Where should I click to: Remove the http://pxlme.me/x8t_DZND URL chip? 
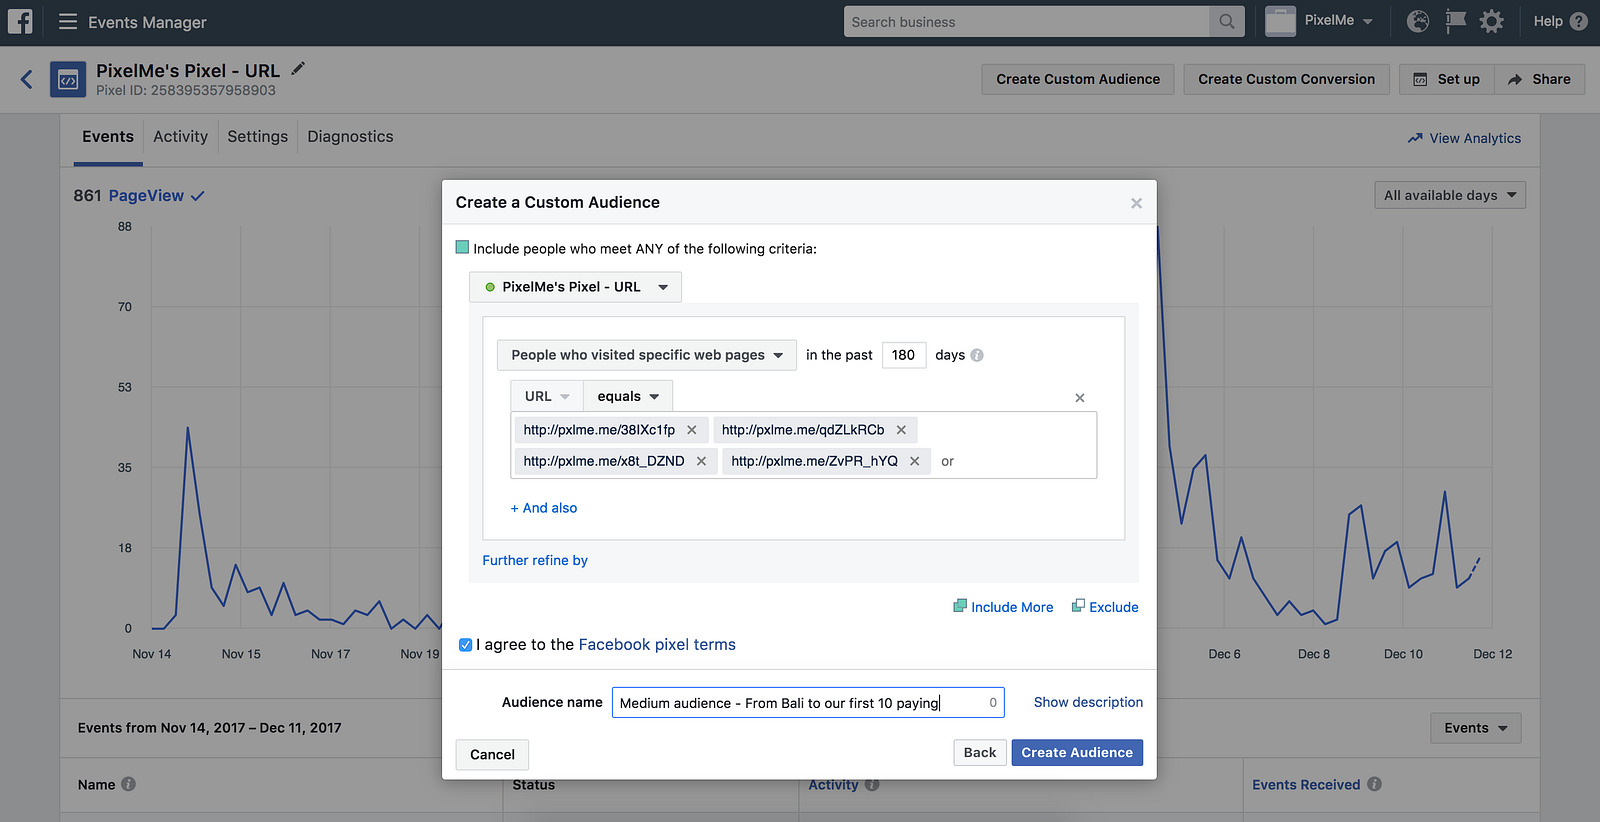(x=701, y=461)
